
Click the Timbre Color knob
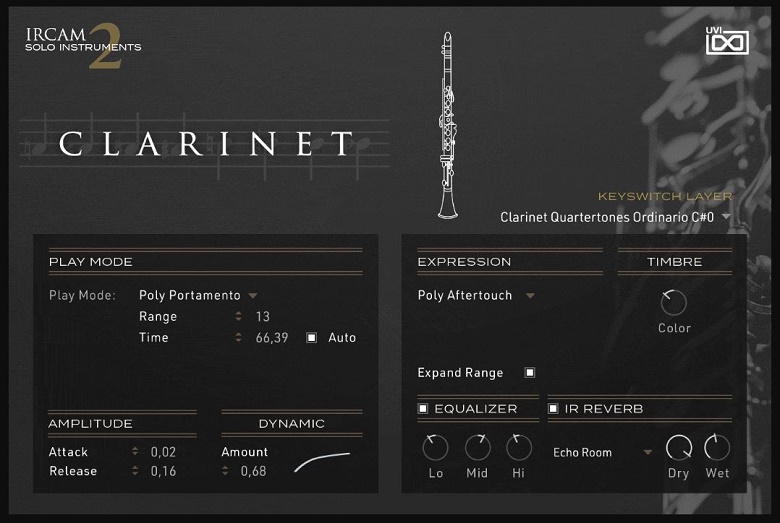[x=674, y=303]
